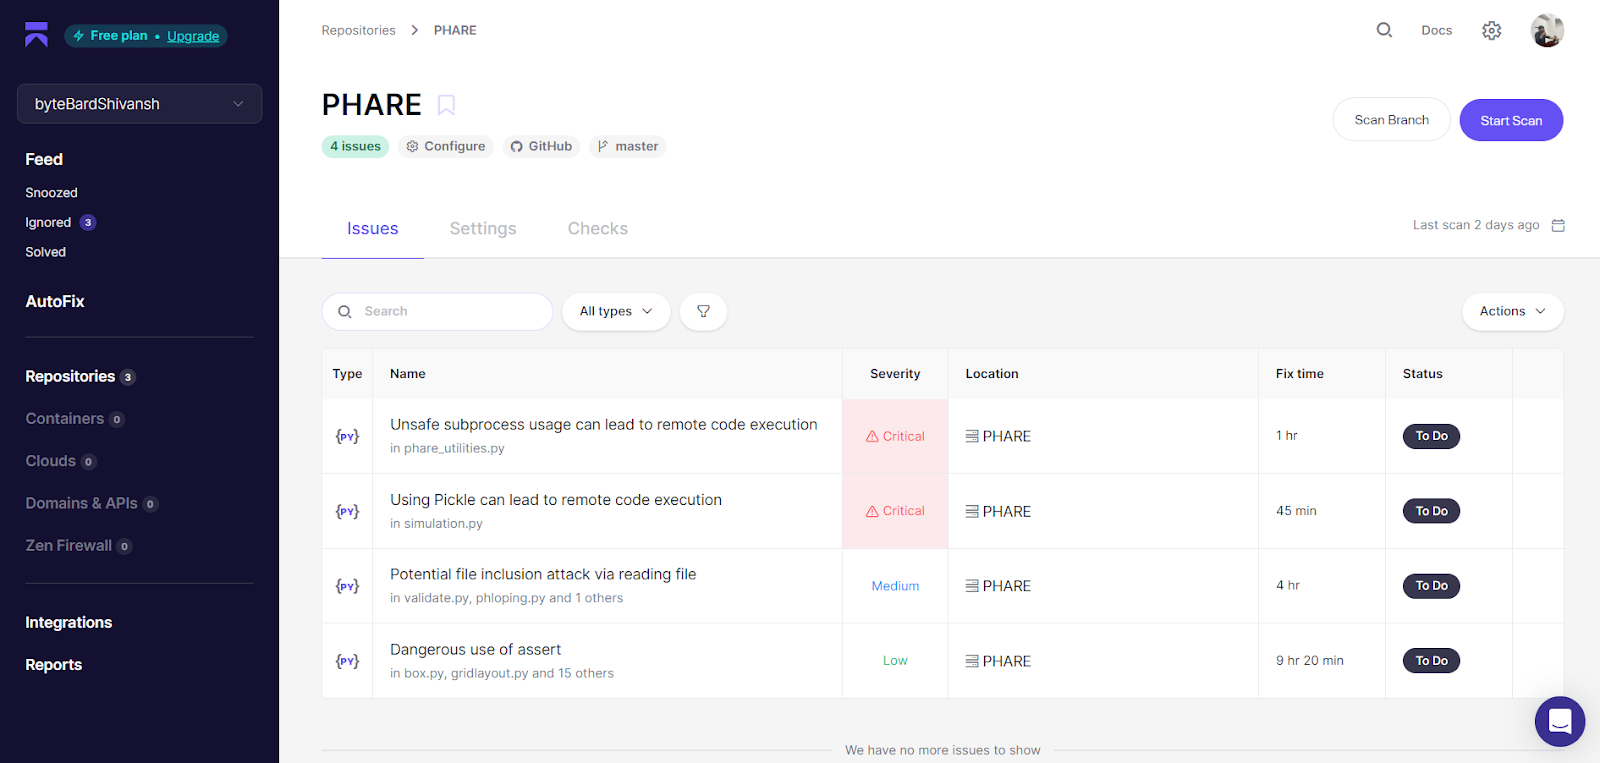Click Python icon for Pickle issue
The height and width of the screenshot is (763, 1600).
pyautogui.click(x=347, y=511)
